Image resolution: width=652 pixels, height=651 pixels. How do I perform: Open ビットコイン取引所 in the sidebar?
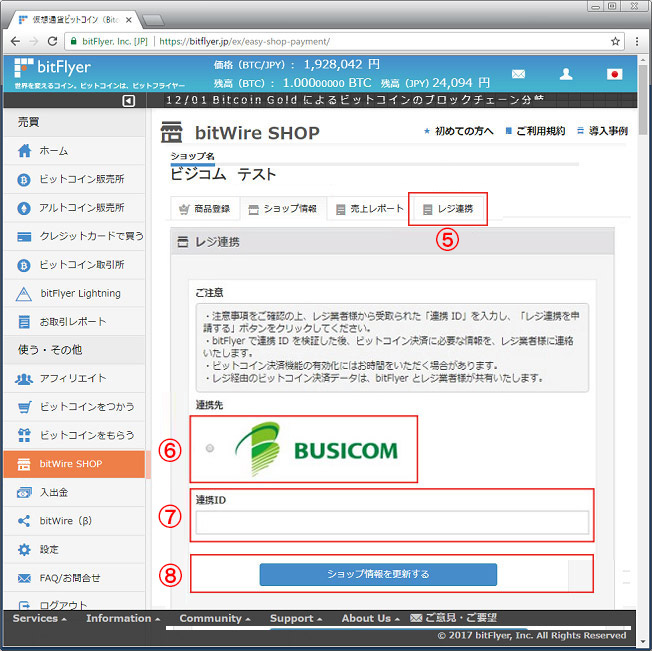click(74, 264)
